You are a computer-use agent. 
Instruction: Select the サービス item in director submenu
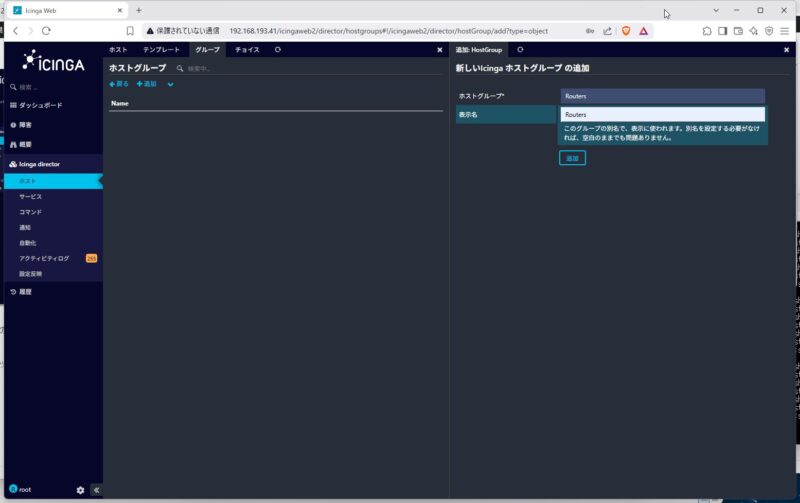[31, 196]
